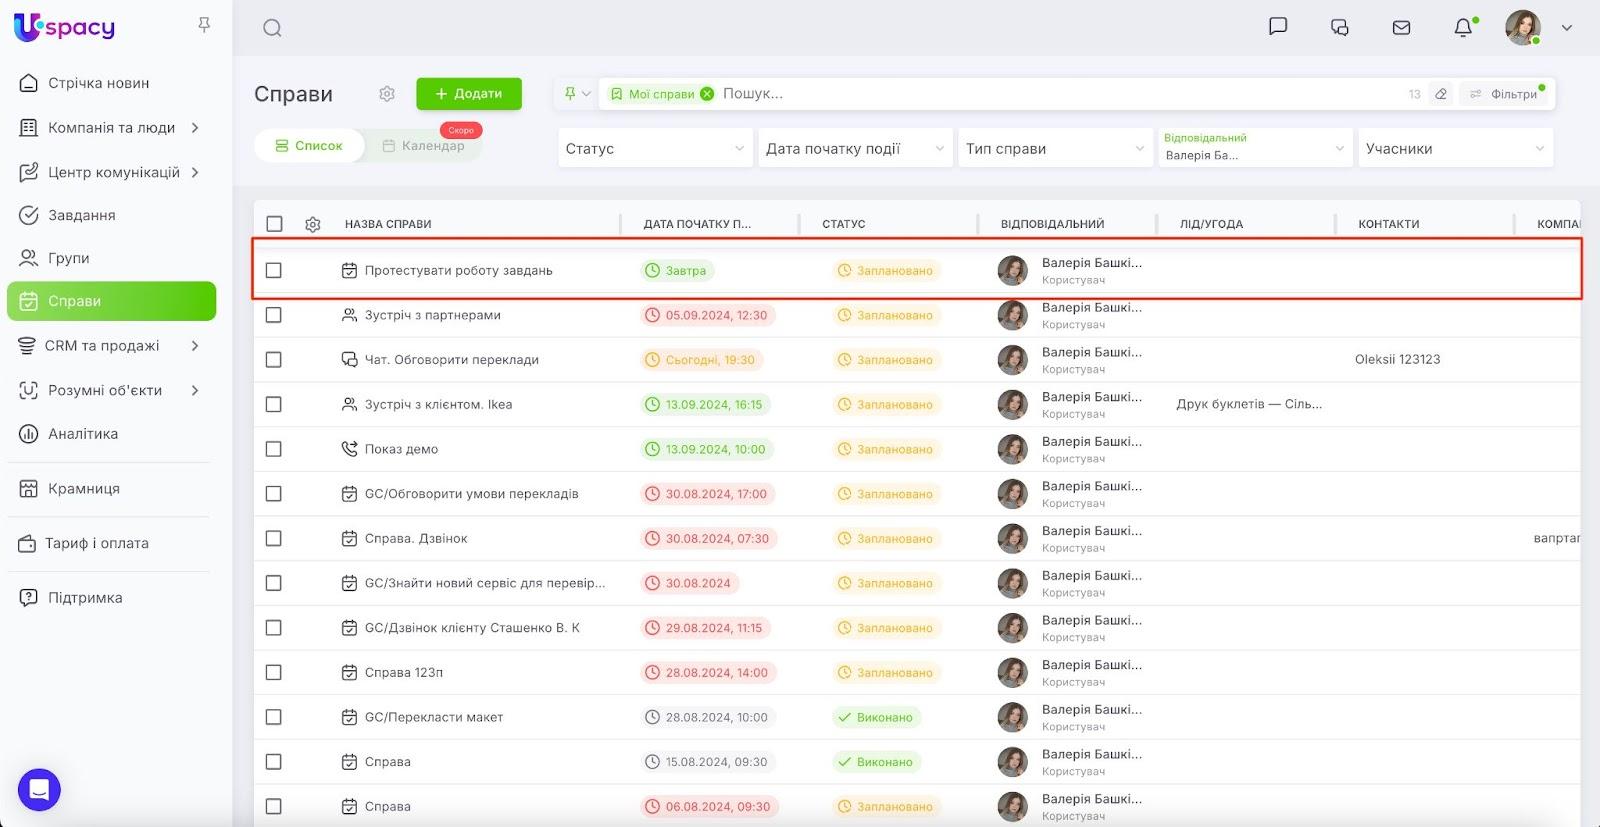Click the table column settings gear icon
Image resolution: width=1600 pixels, height=827 pixels.
tap(313, 224)
